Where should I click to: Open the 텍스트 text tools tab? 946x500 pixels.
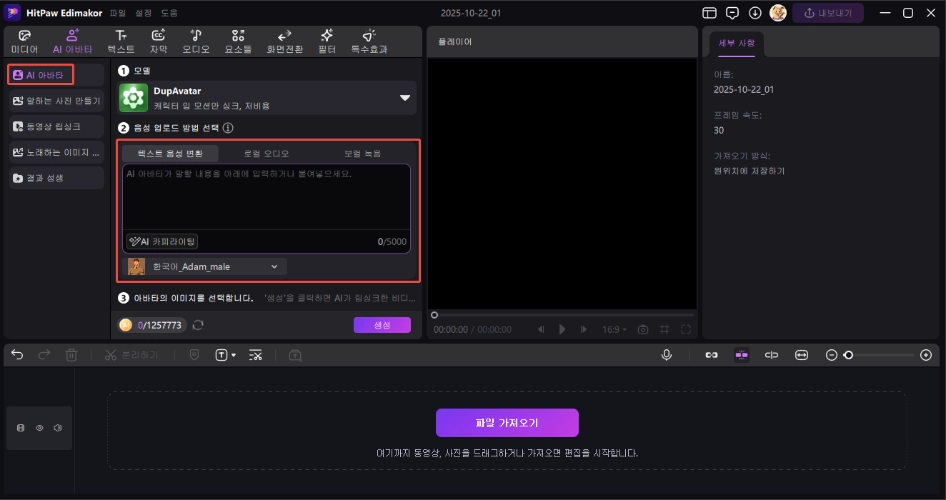pos(121,42)
